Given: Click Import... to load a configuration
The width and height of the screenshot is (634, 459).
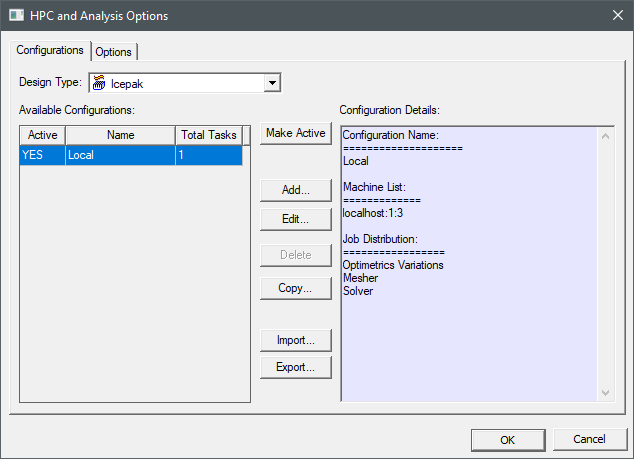Looking at the screenshot, I should (295, 340).
